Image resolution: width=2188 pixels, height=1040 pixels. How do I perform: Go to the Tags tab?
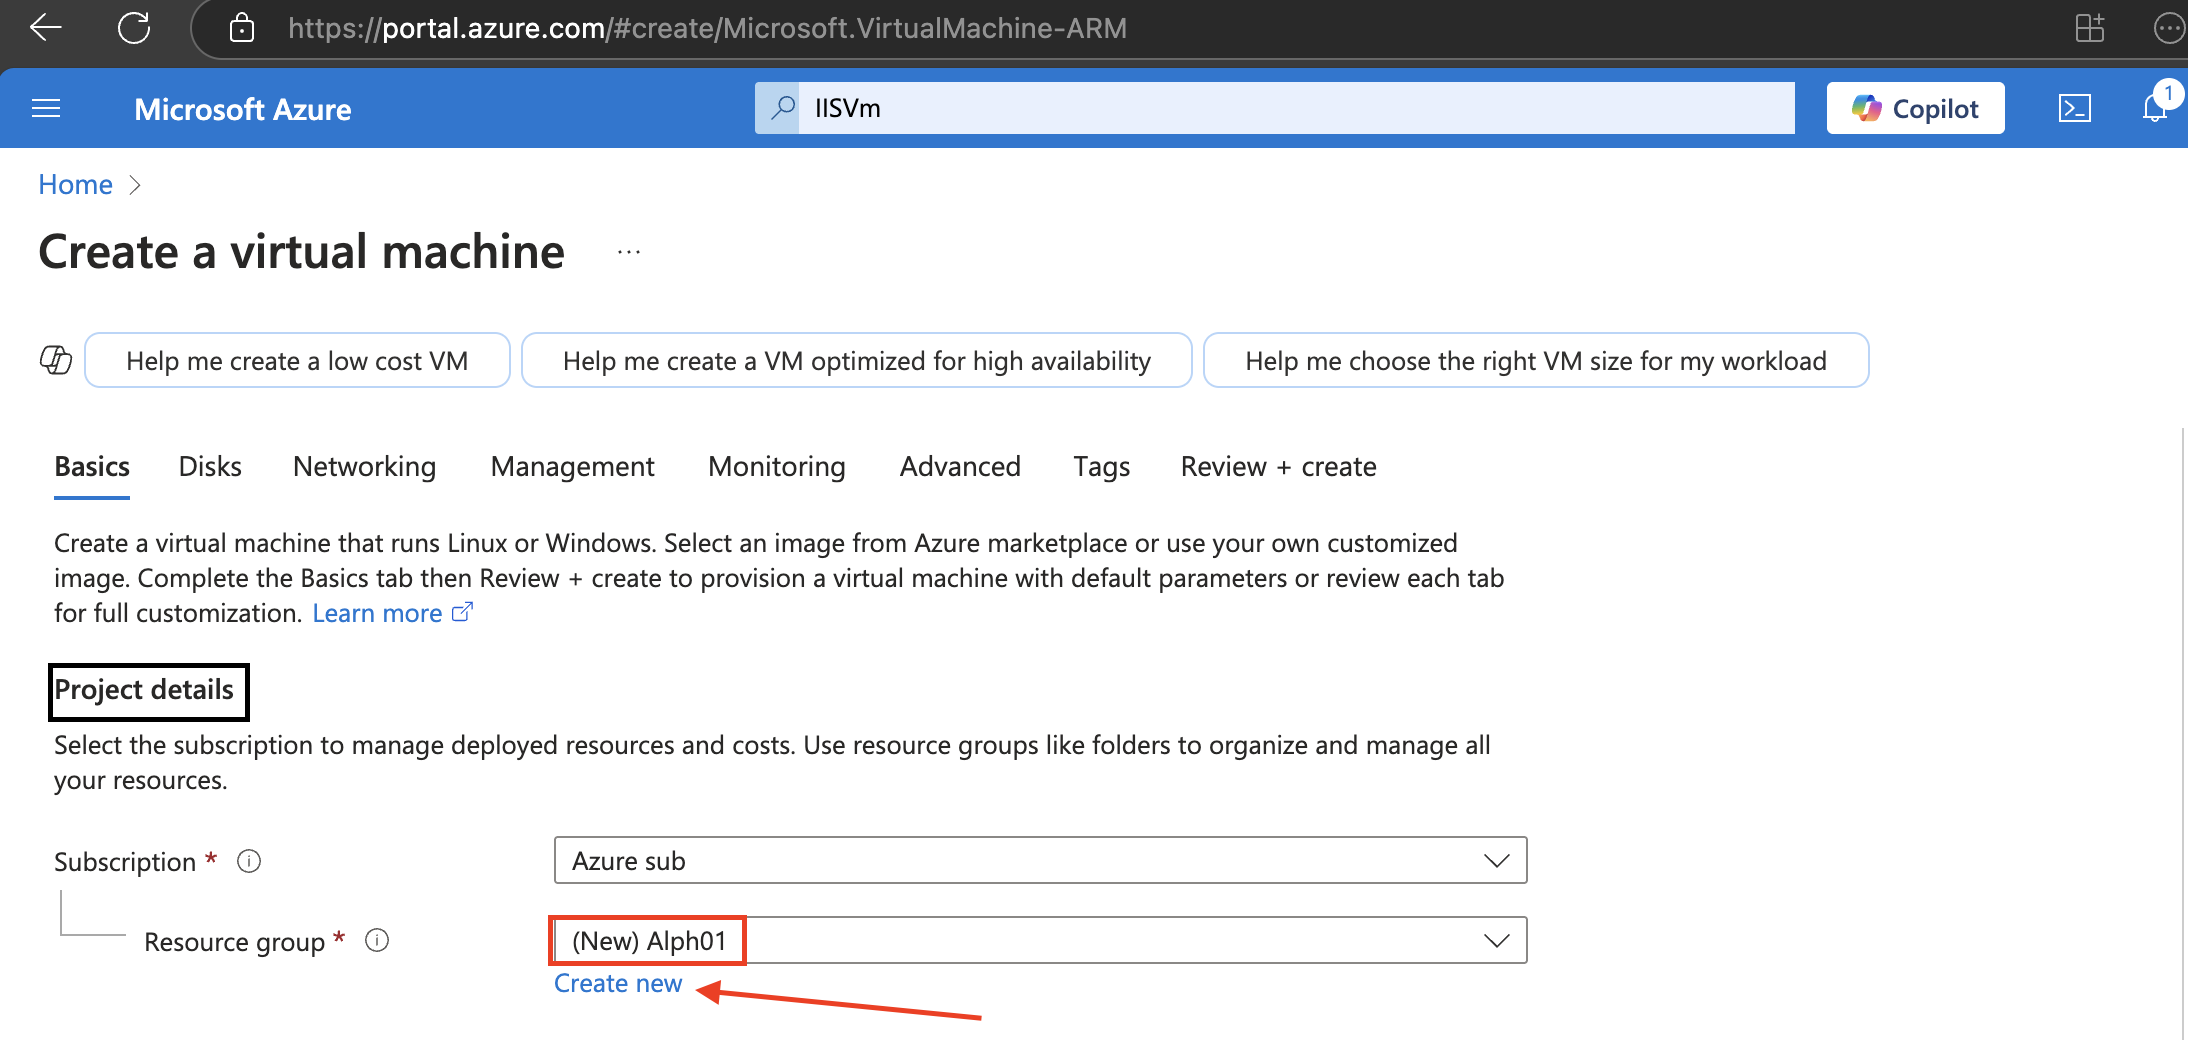point(1102,467)
